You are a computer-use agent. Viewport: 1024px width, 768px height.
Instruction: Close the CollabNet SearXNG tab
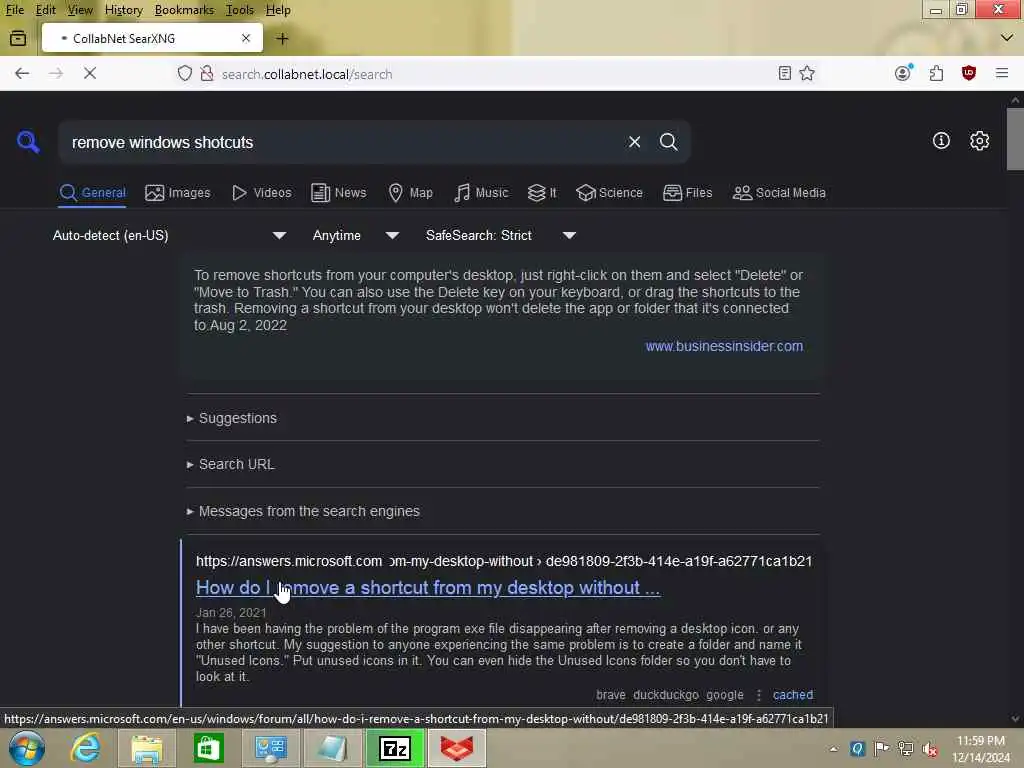click(x=246, y=39)
